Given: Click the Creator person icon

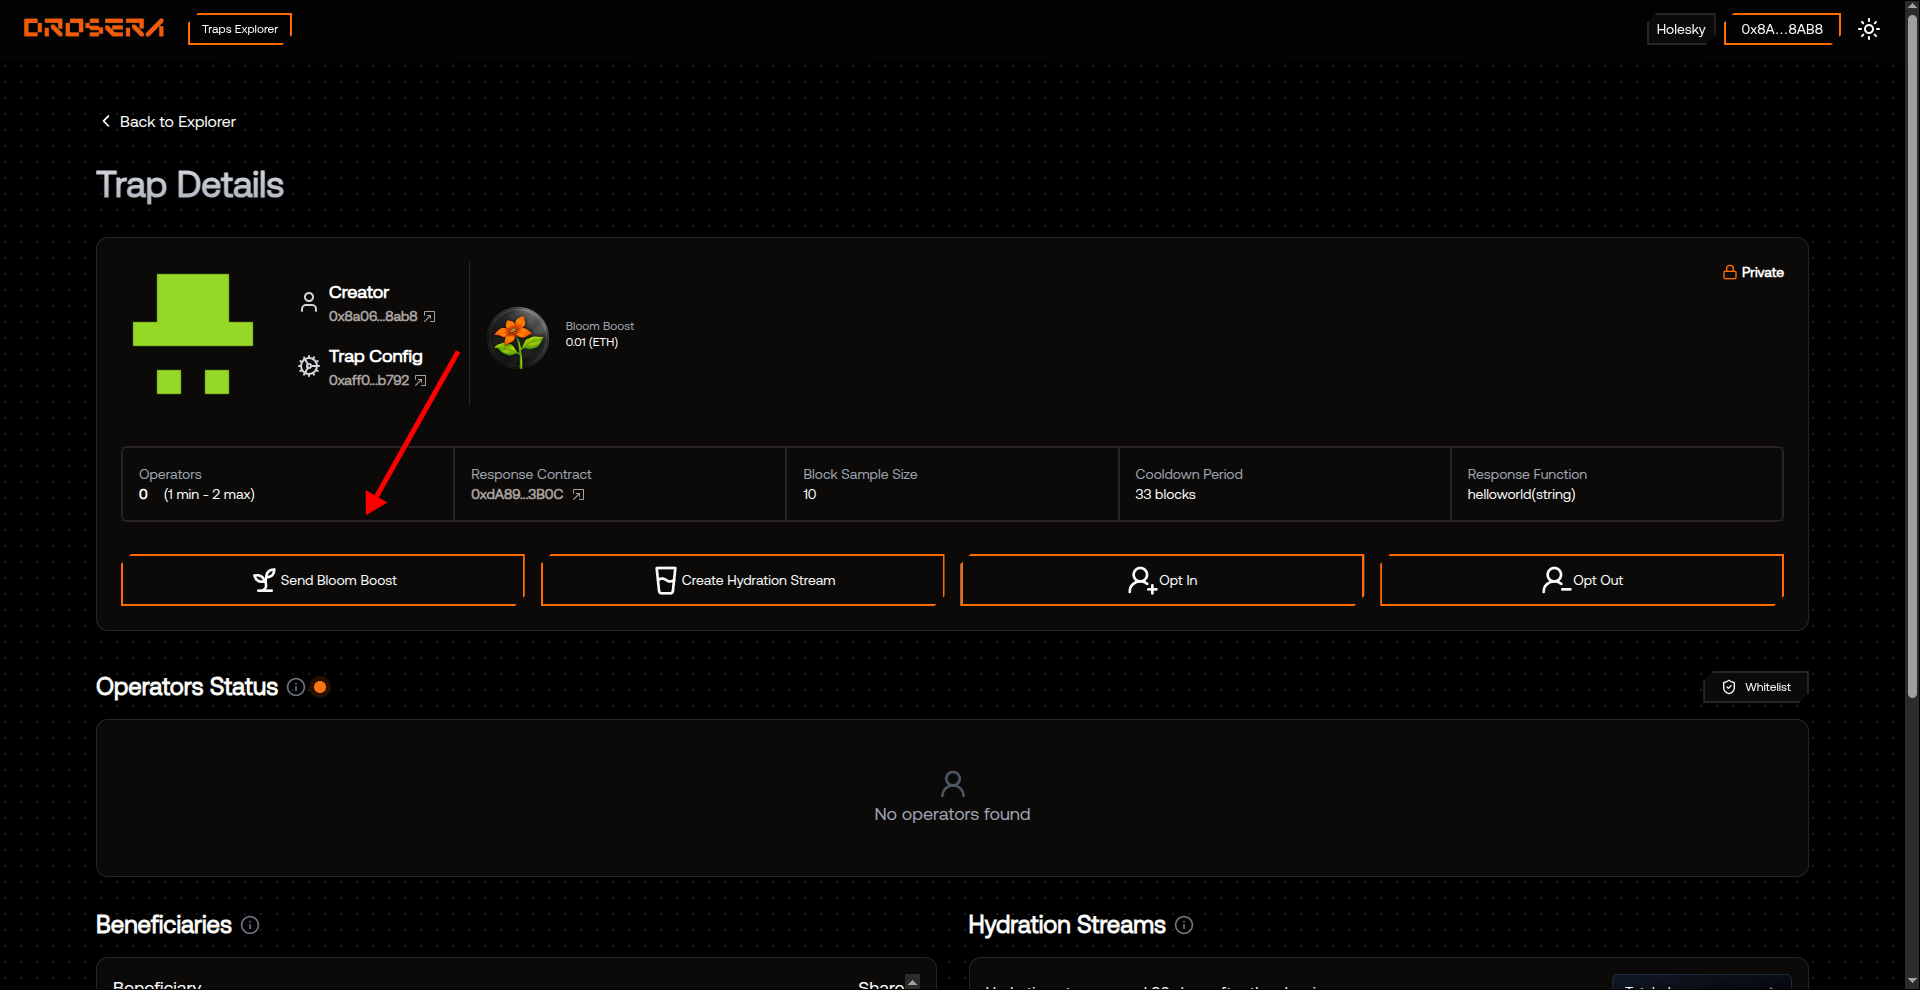Looking at the screenshot, I should point(309,302).
